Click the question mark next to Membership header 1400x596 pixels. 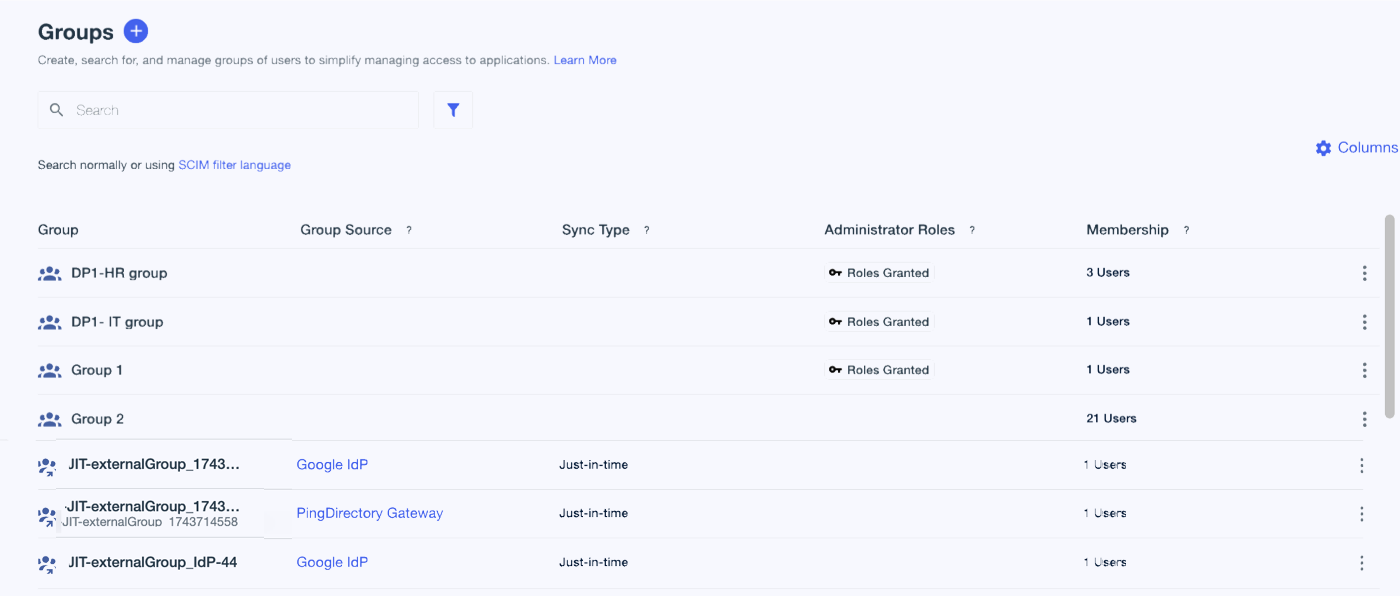(1186, 229)
